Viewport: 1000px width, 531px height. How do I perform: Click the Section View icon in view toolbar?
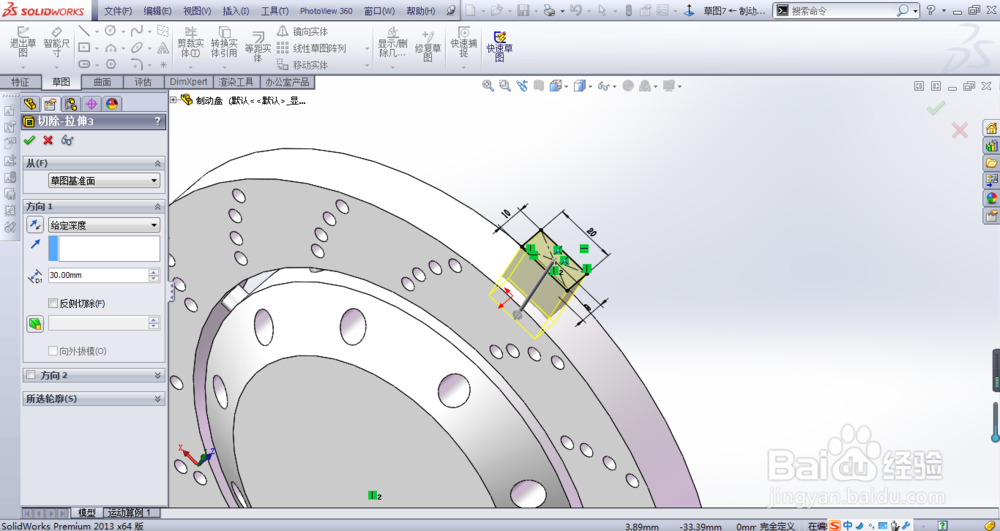coord(539,85)
